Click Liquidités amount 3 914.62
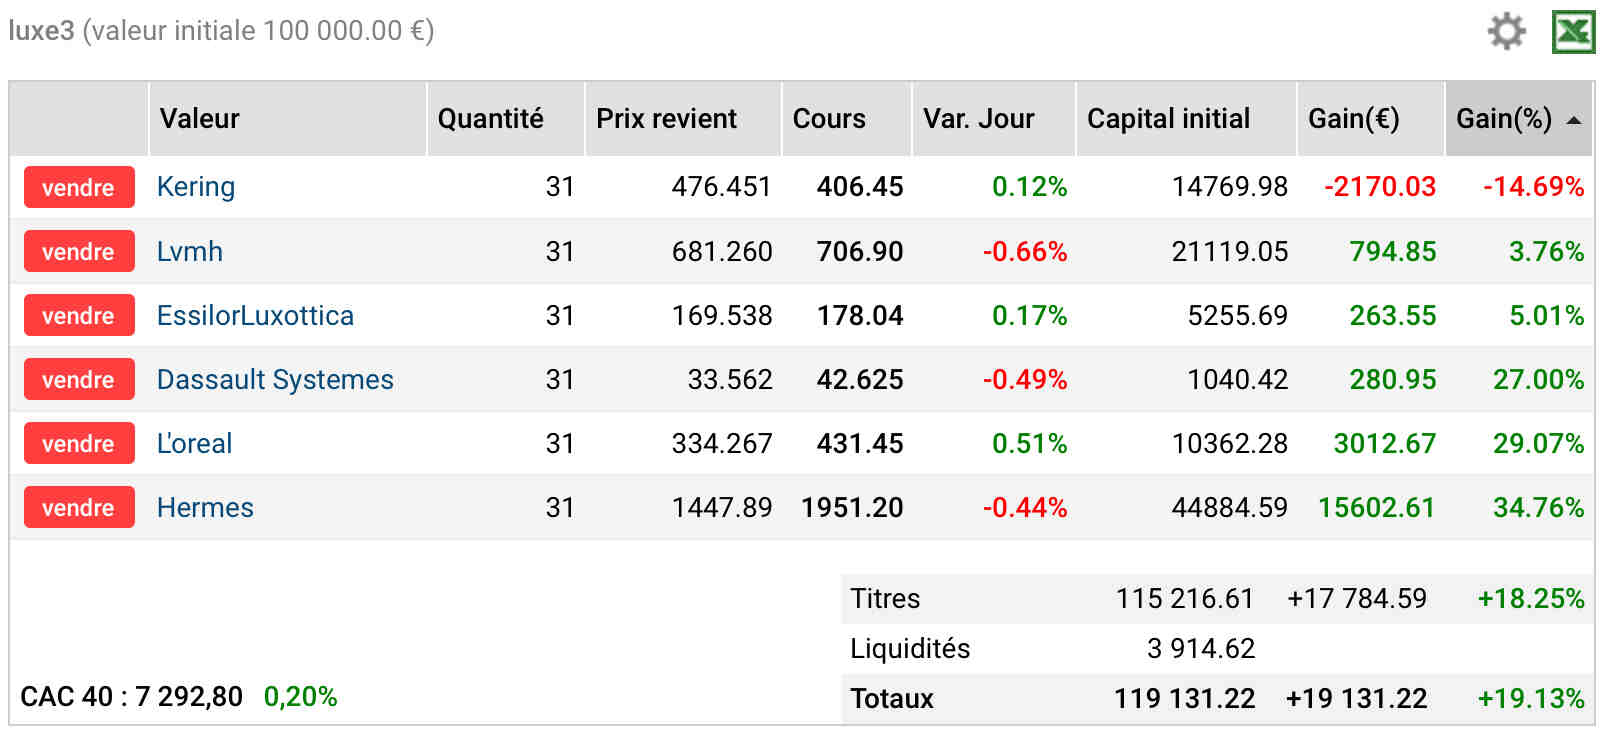Screen dimensions: 1605x731 pyautogui.click(x=1200, y=648)
